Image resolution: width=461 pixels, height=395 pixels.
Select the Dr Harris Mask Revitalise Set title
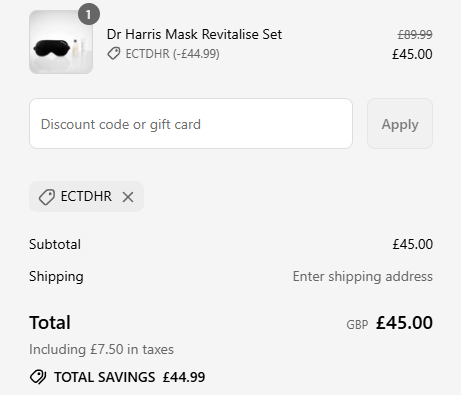(194, 34)
